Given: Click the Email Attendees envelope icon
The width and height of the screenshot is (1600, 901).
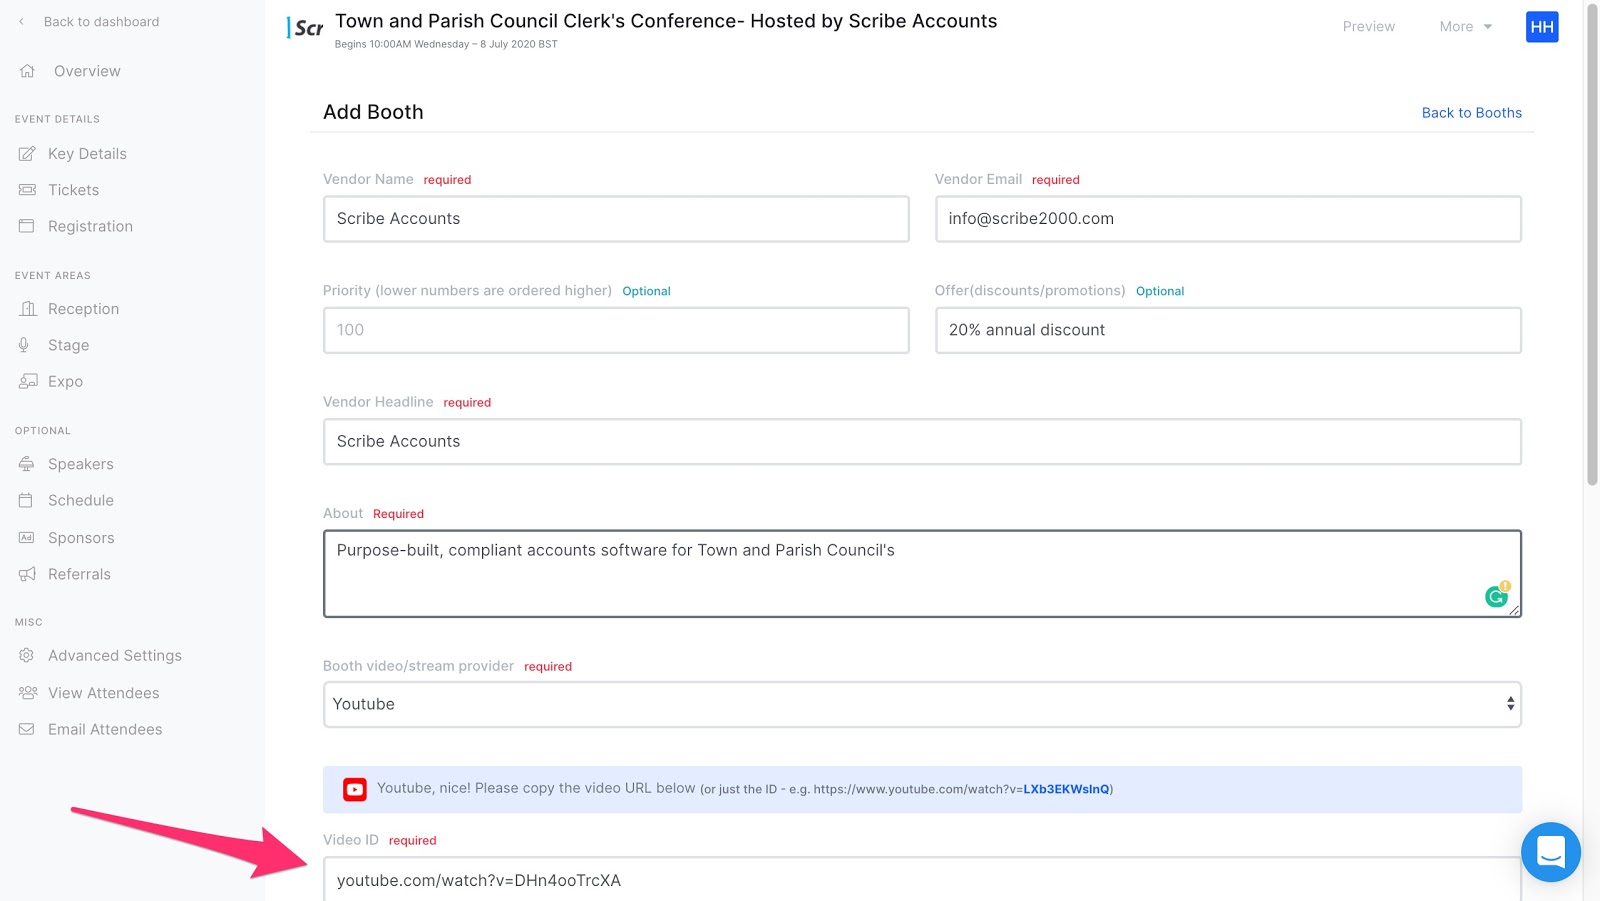Looking at the screenshot, I should tap(27, 729).
